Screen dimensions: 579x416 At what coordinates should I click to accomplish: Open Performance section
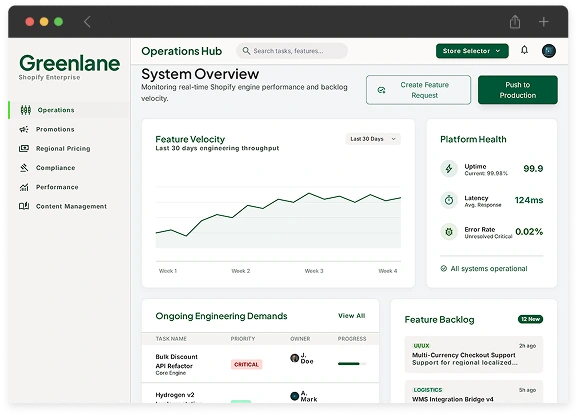69,187
